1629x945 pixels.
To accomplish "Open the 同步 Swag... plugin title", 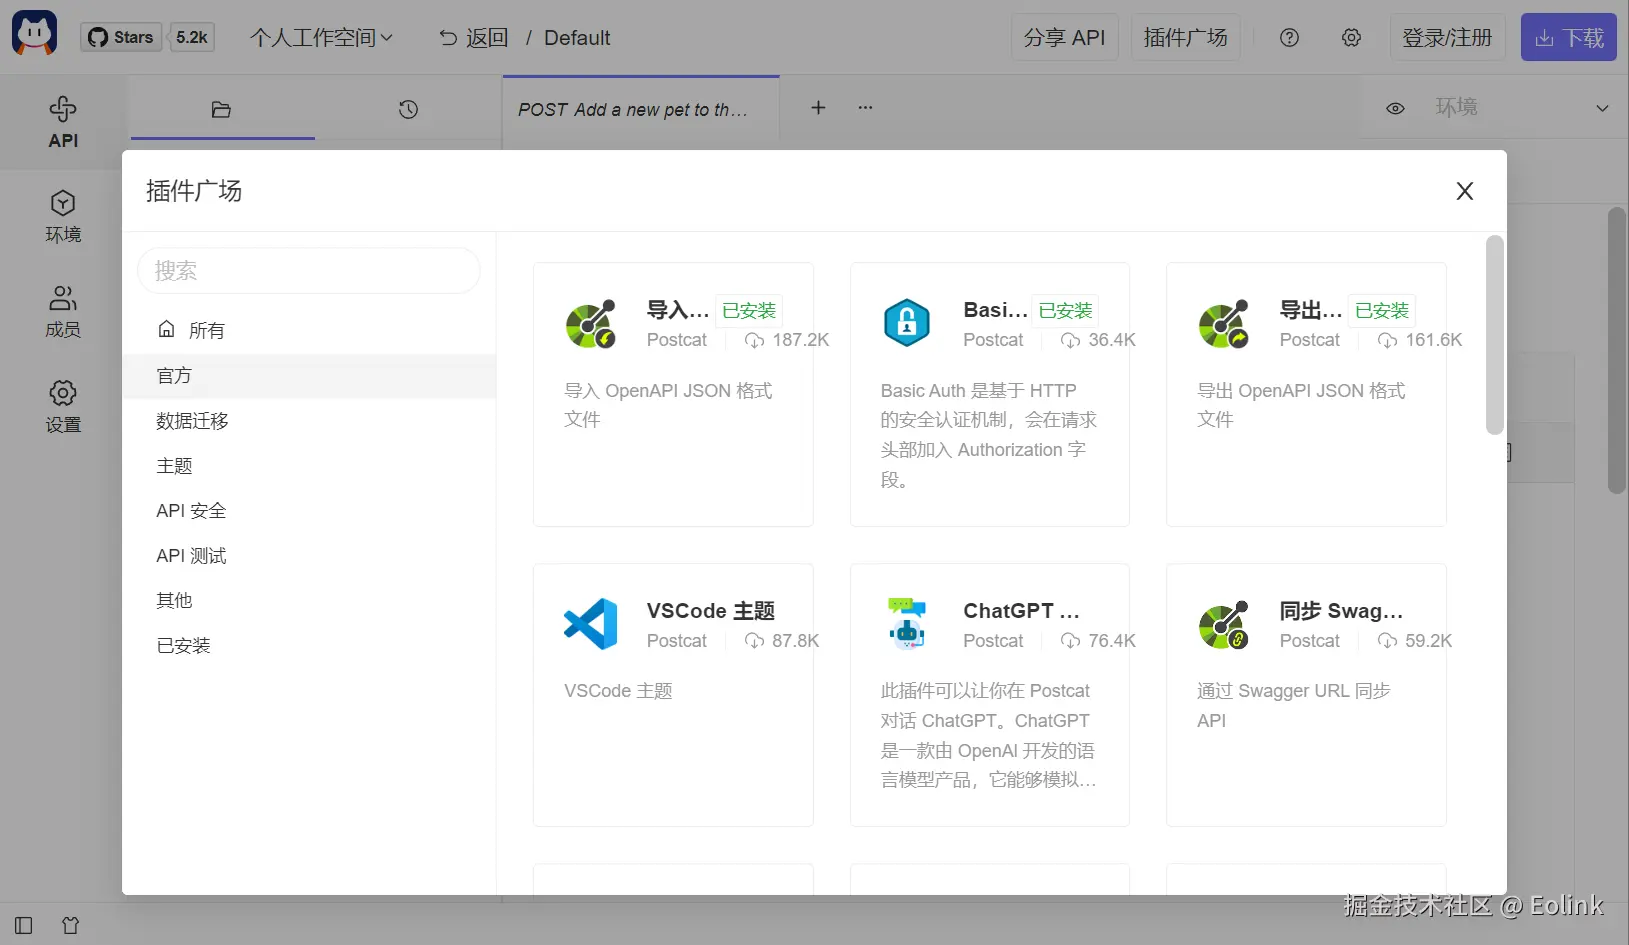I will (x=1341, y=611).
